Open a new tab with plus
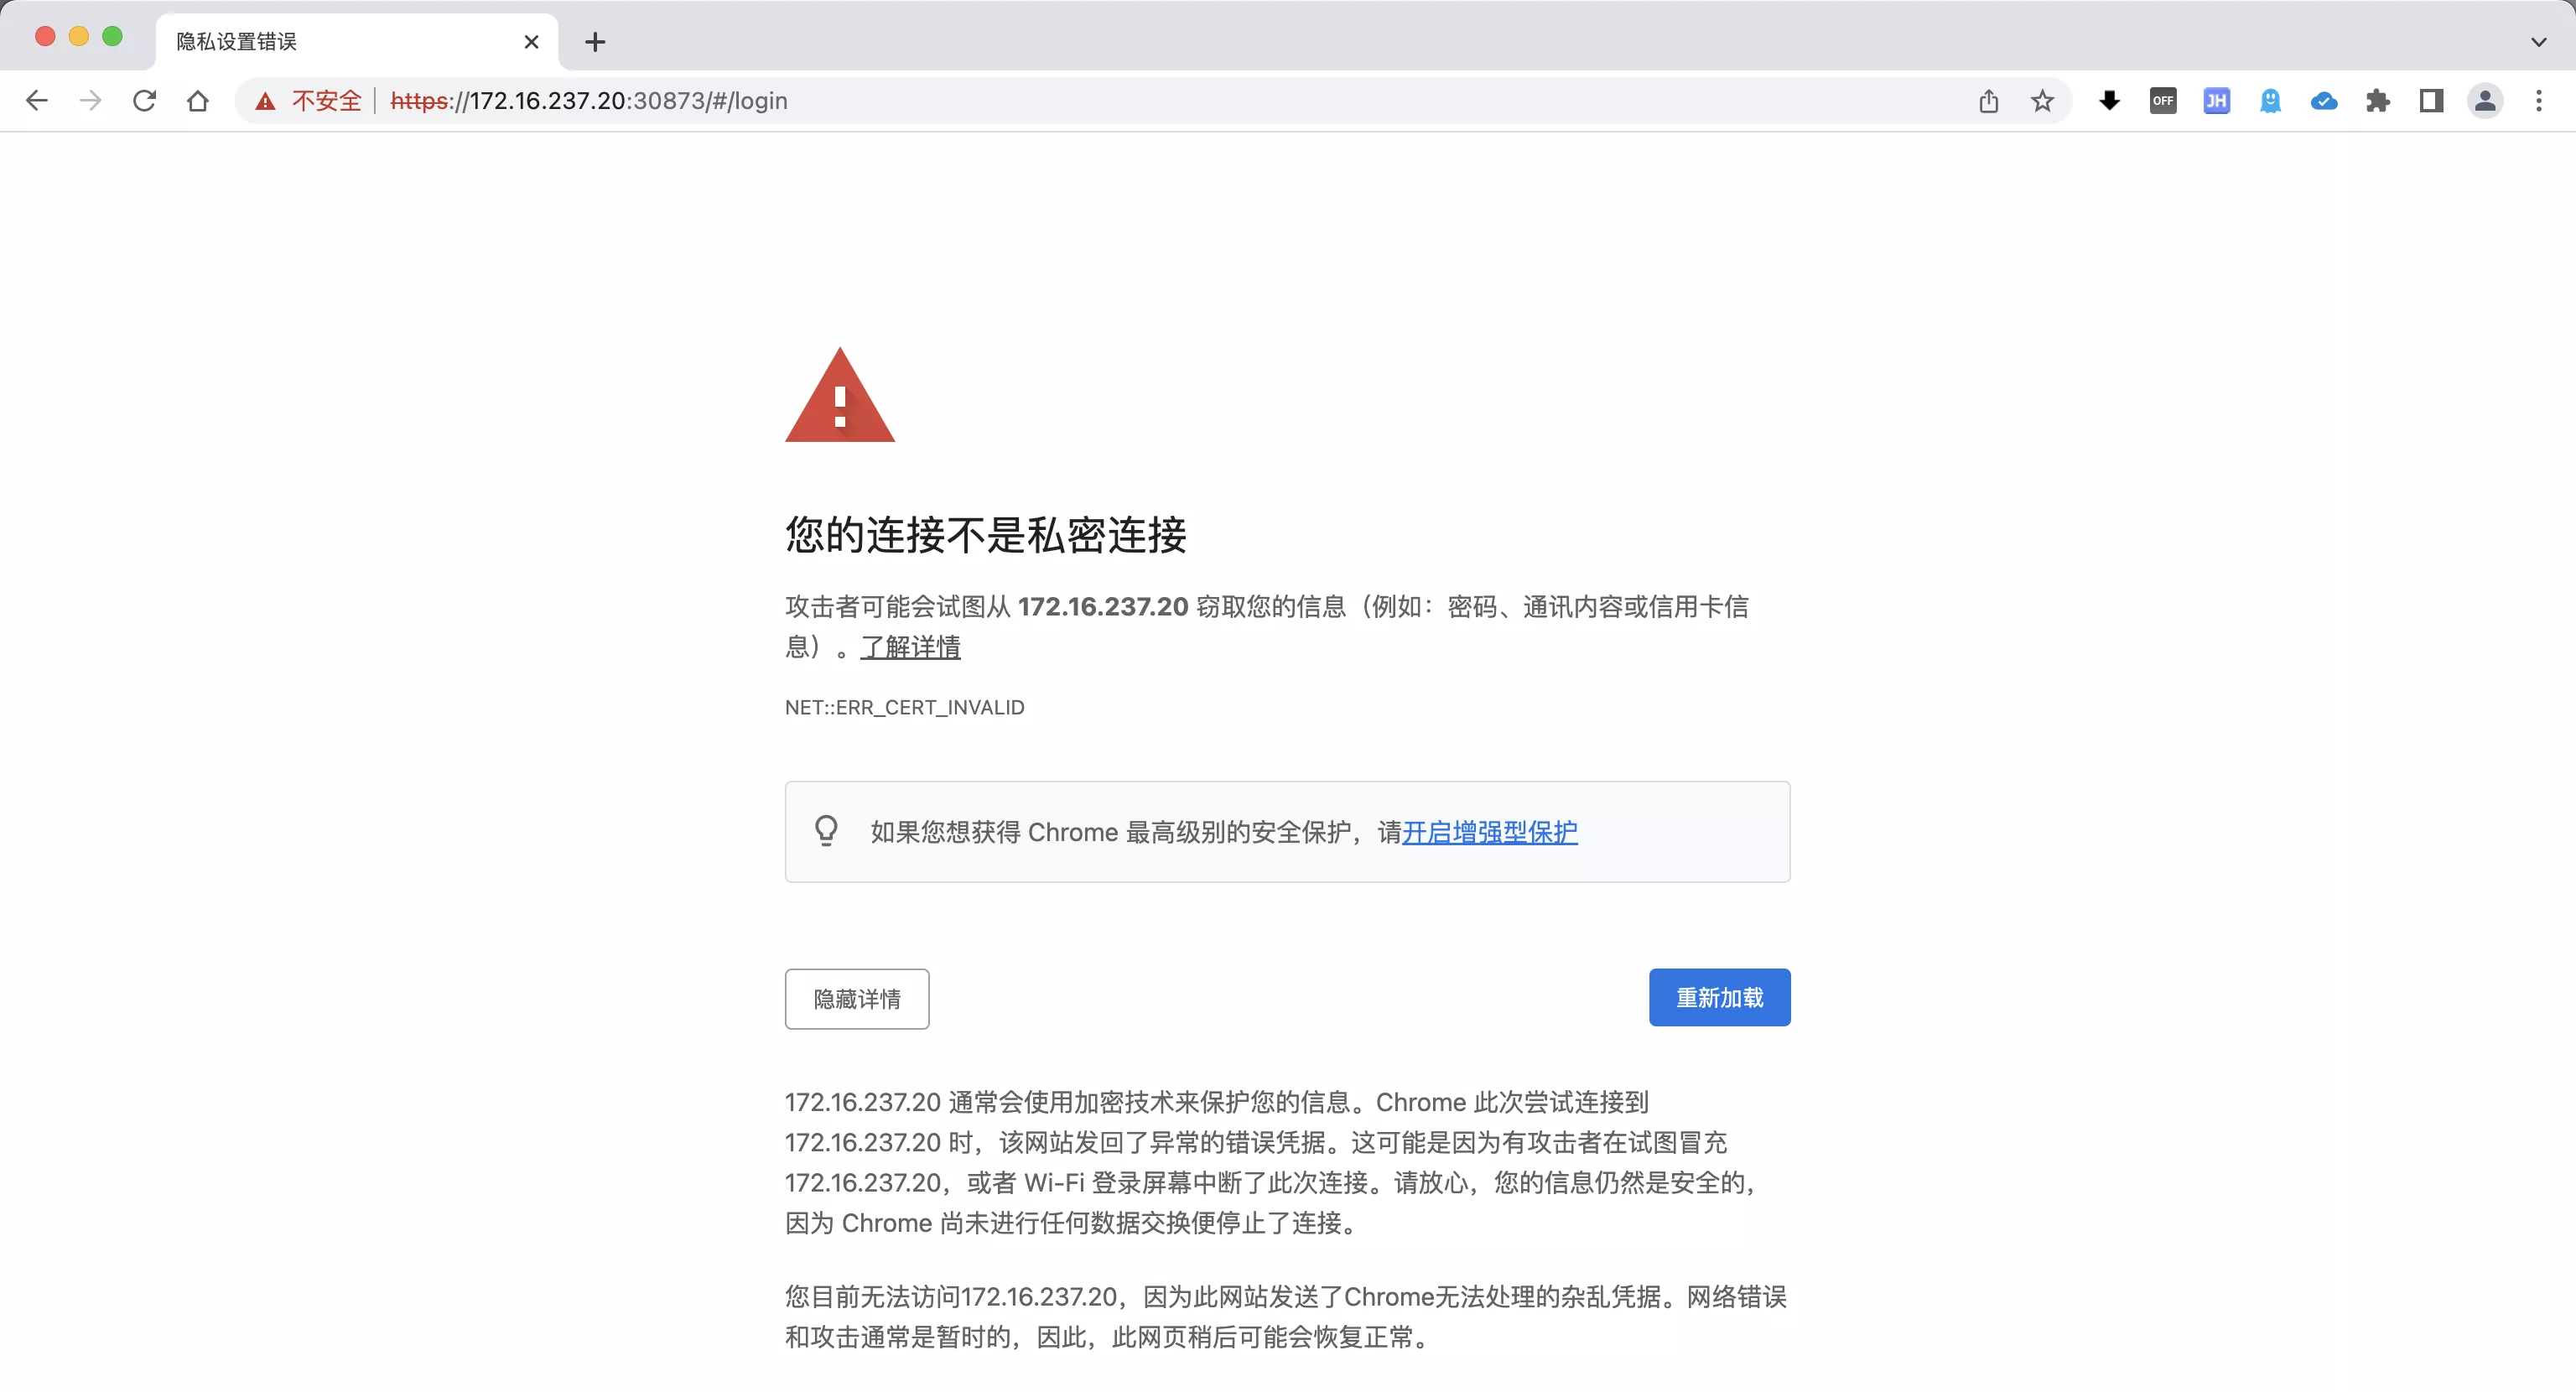The width and height of the screenshot is (2576, 1392). coord(595,42)
